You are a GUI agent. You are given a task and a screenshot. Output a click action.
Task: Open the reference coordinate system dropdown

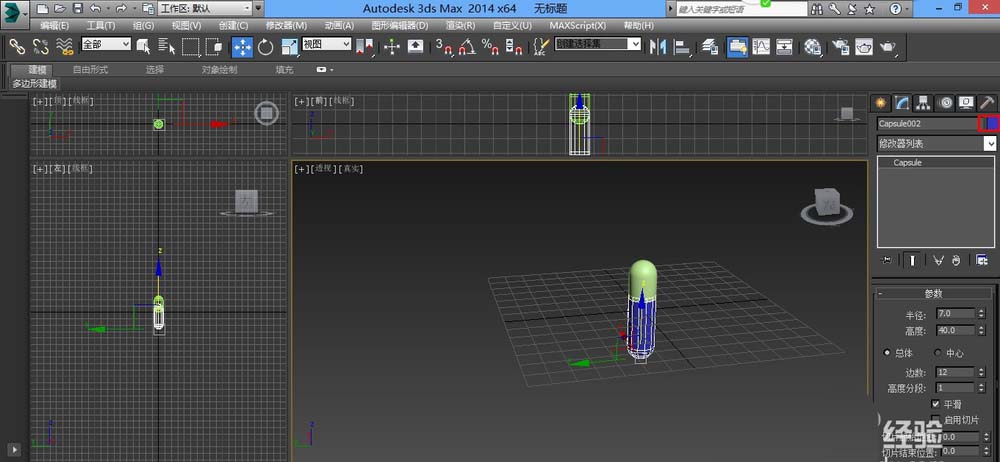tap(327, 43)
